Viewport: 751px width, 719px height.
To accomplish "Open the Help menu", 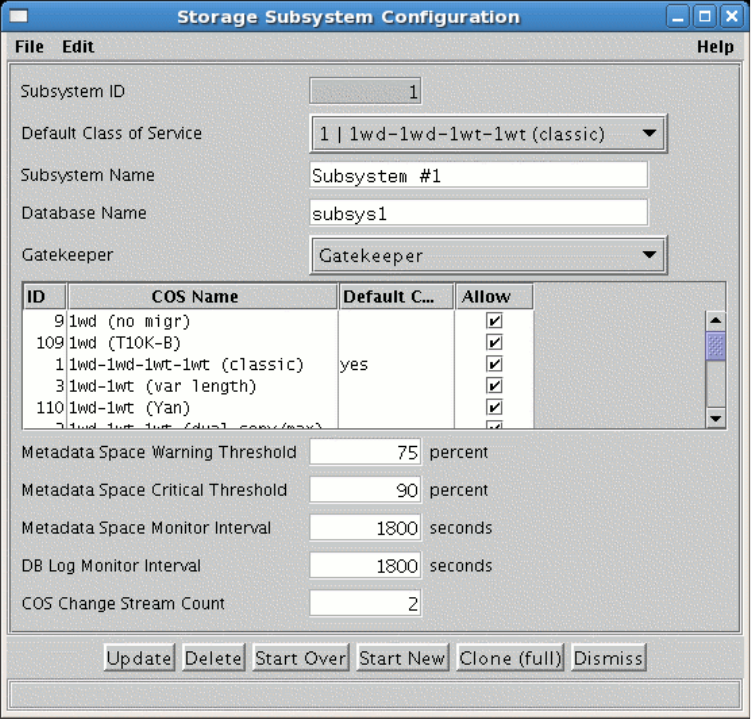I will [x=714, y=47].
